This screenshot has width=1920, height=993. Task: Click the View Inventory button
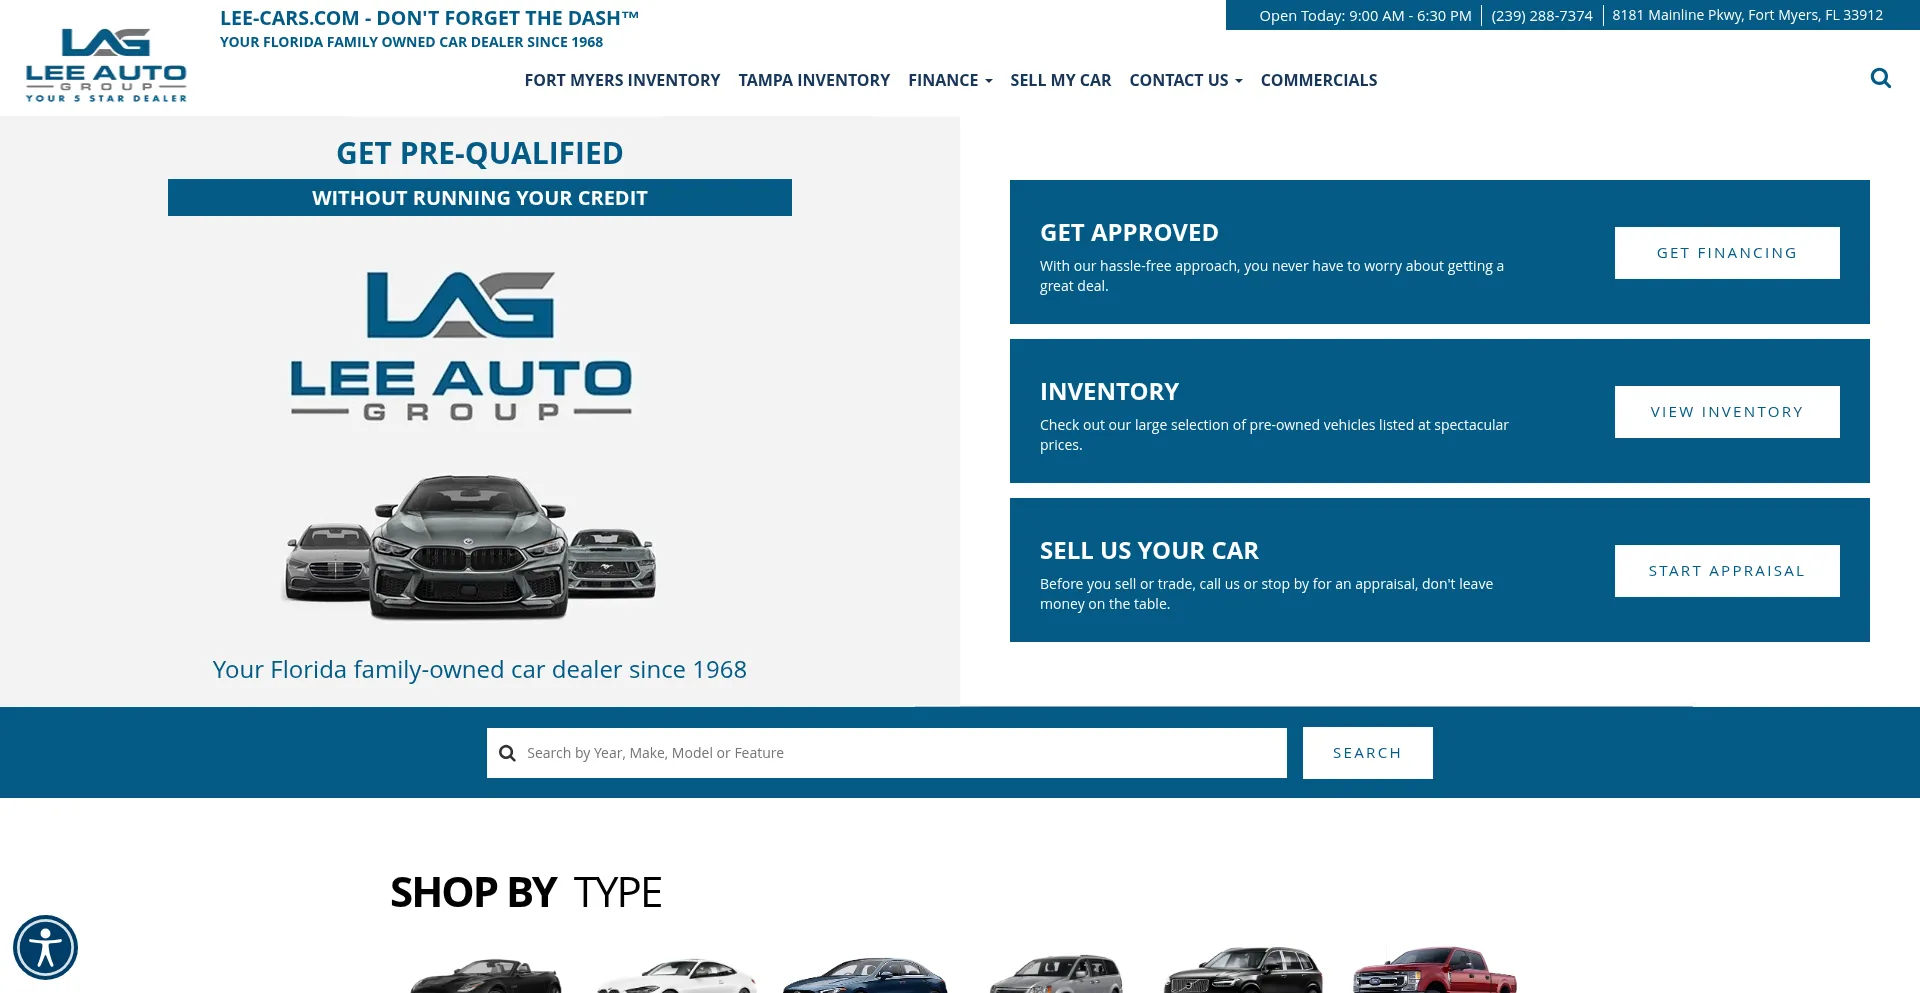point(1727,412)
